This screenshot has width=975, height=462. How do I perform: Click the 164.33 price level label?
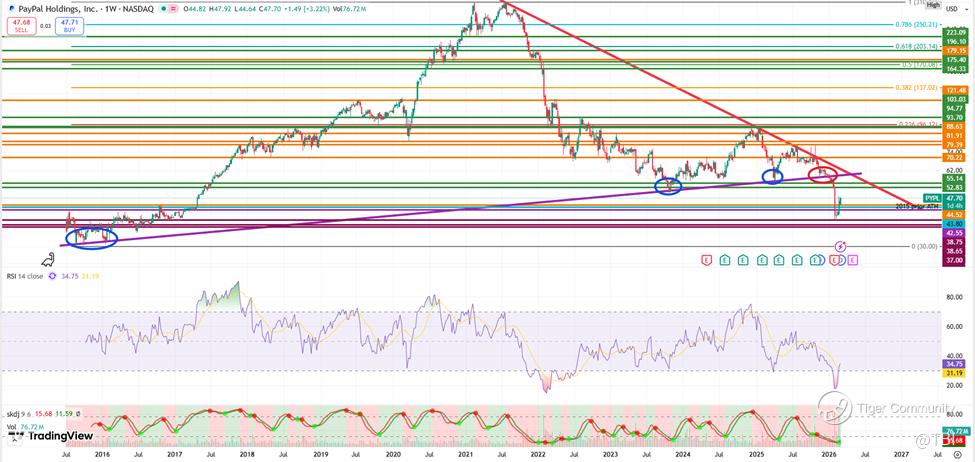tap(955, 68)
